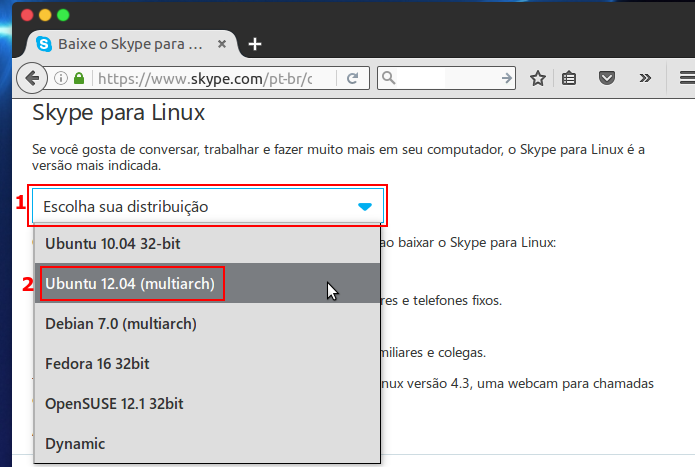This screenshot has height=467, width=695.
Task: Click the browser back arrow button
Action: pyautogui.click(x=31, y=78)
